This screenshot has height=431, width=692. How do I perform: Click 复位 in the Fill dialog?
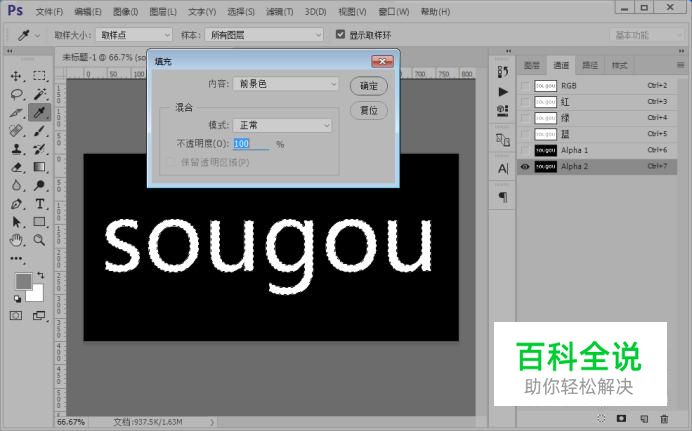pos(369,110)
